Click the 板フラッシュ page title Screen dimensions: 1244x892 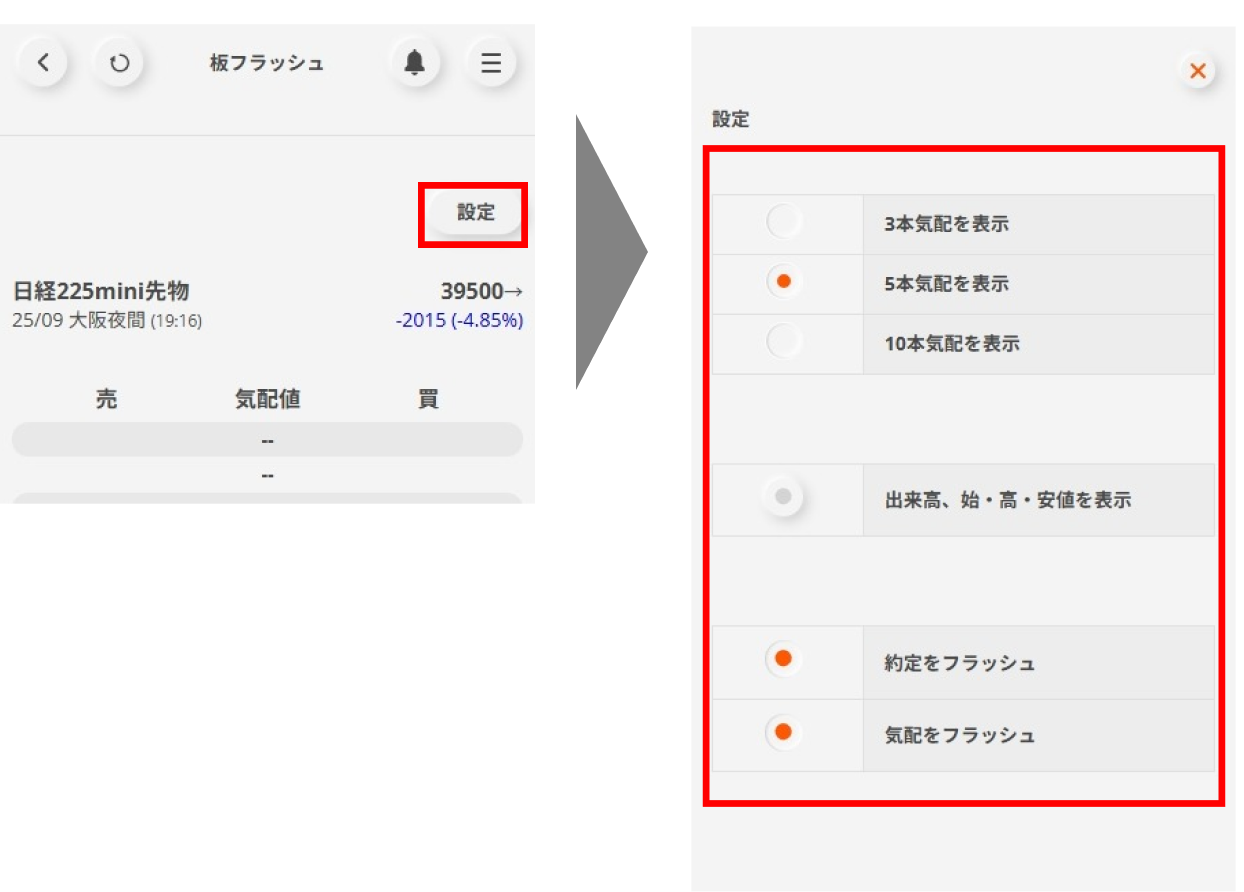tap(266, 63)
